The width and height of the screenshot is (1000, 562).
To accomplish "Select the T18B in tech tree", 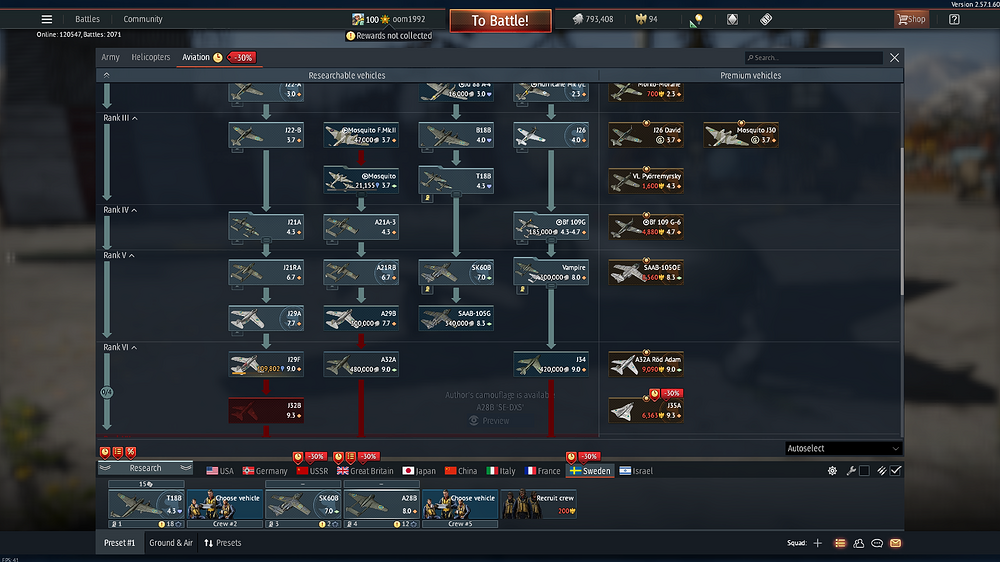I will coord(456,181).
